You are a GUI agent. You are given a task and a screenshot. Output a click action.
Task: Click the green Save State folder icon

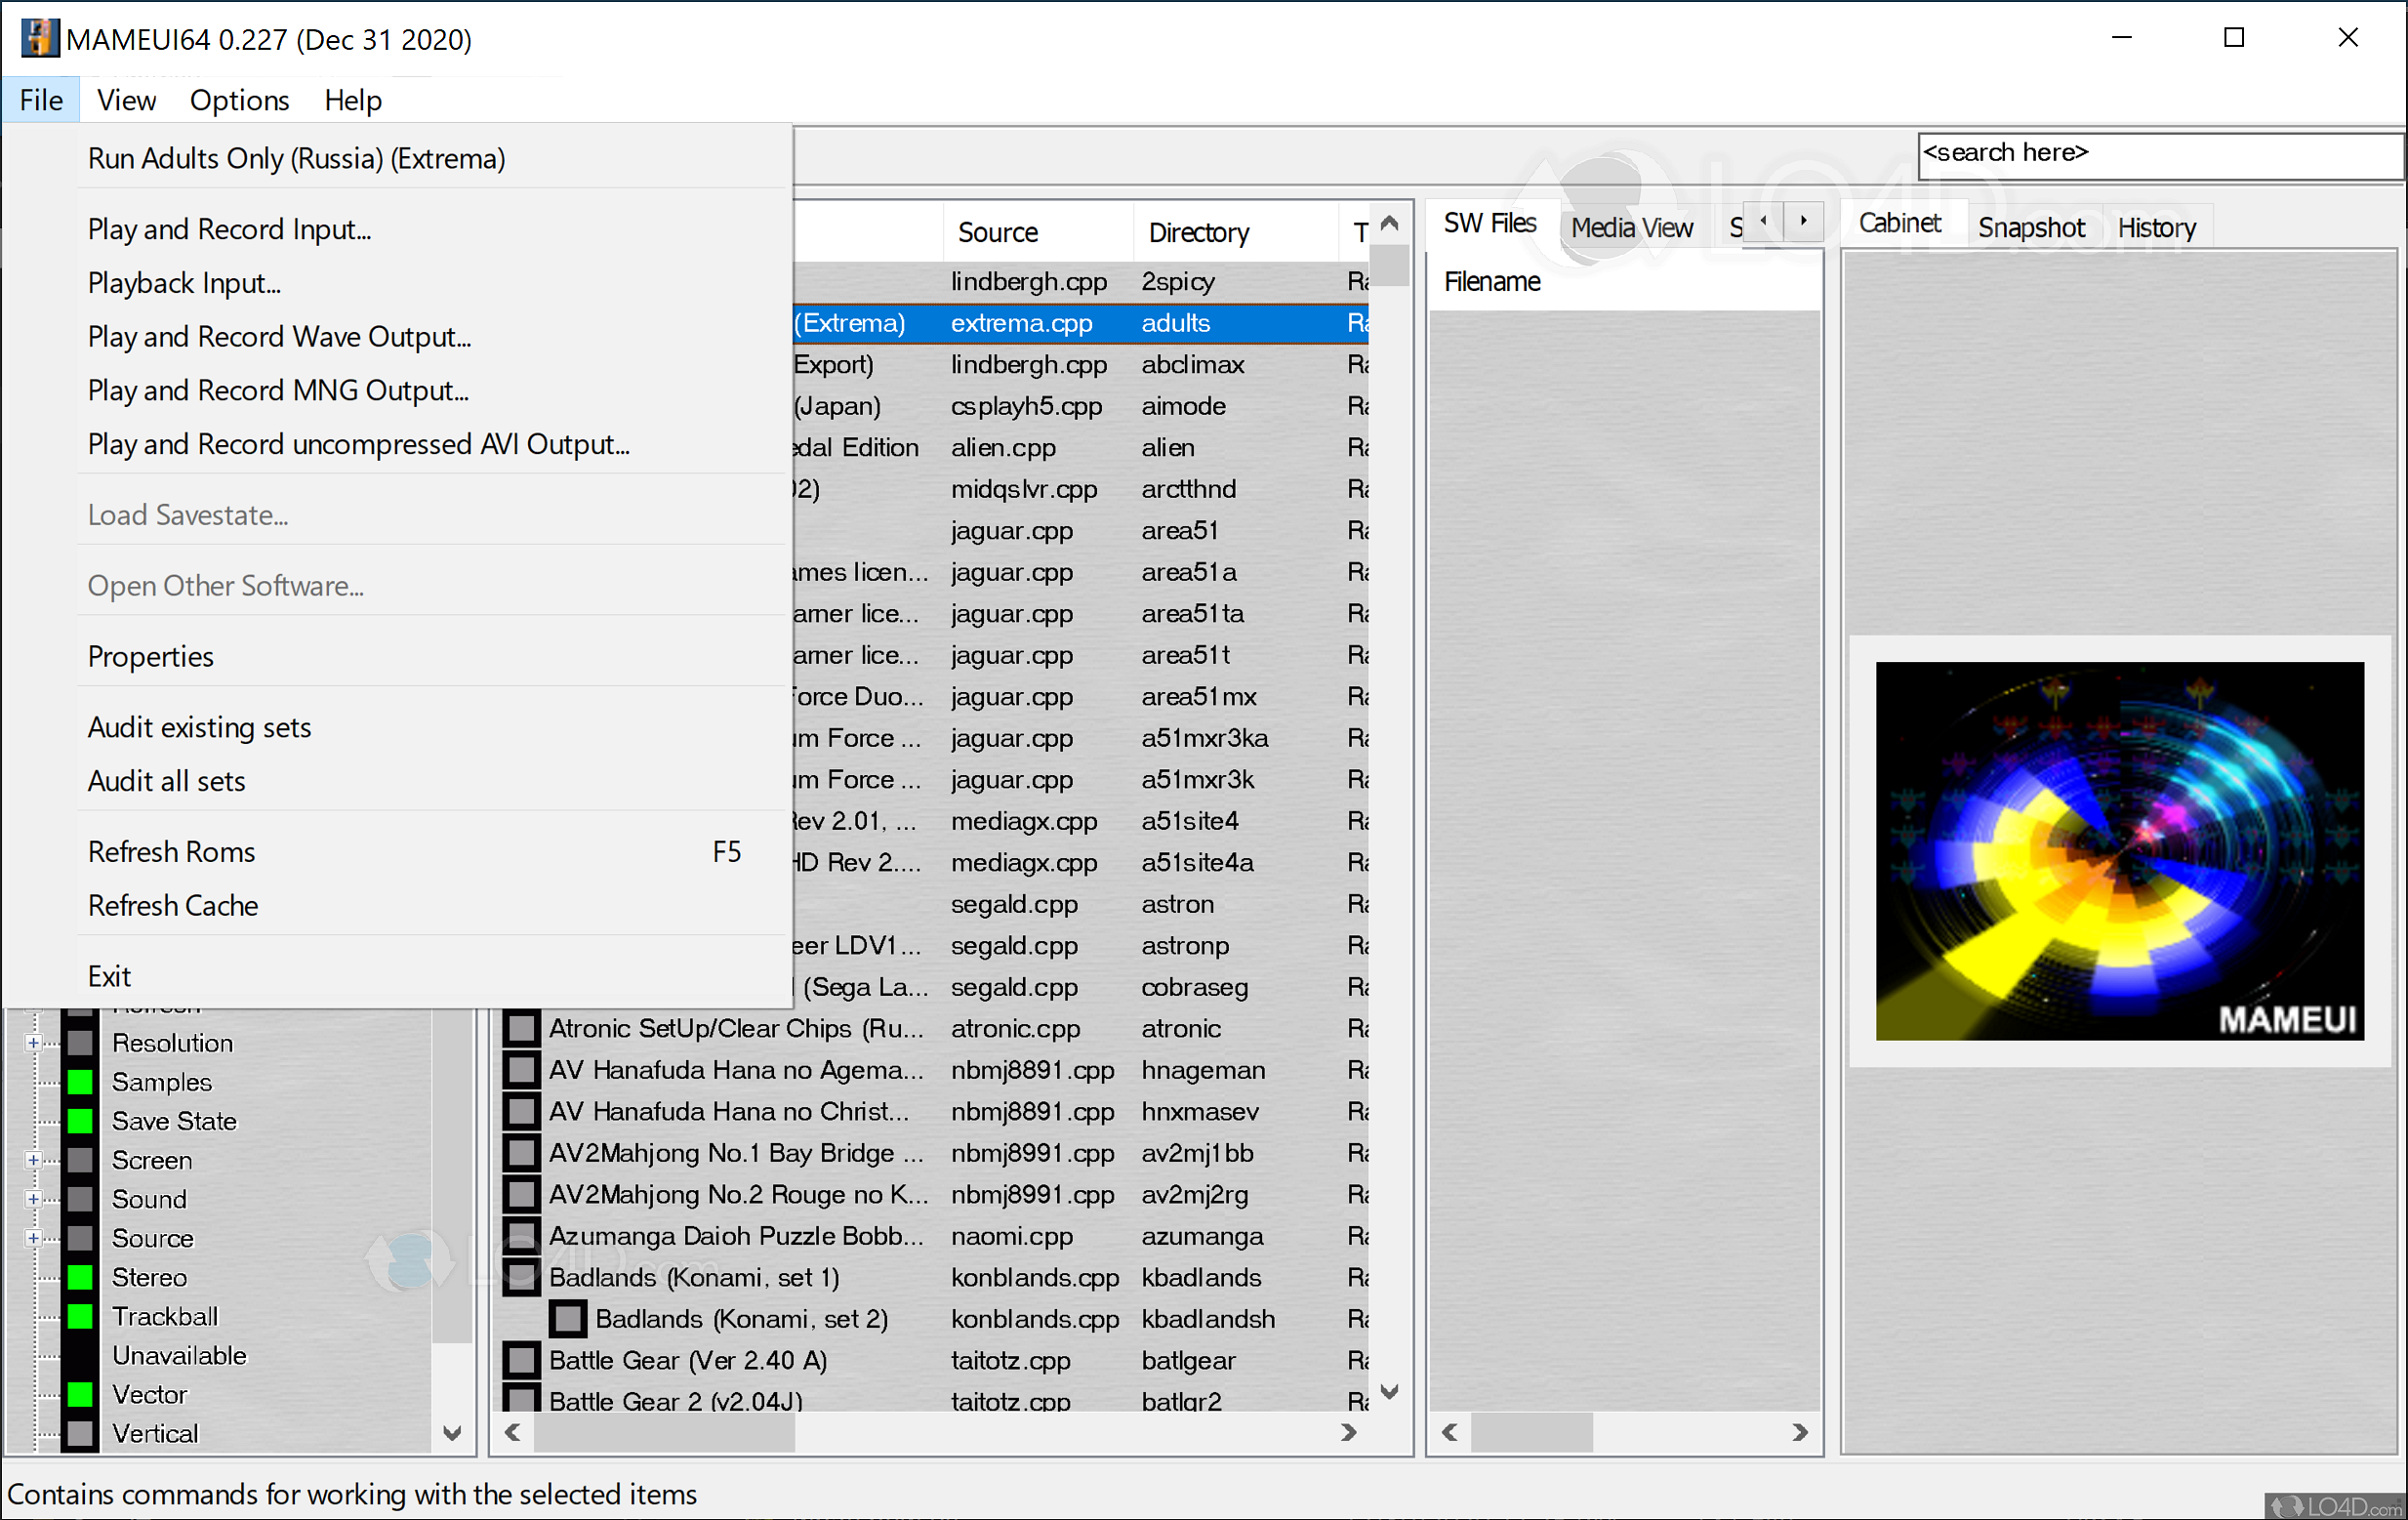[x=80, y=1121]
